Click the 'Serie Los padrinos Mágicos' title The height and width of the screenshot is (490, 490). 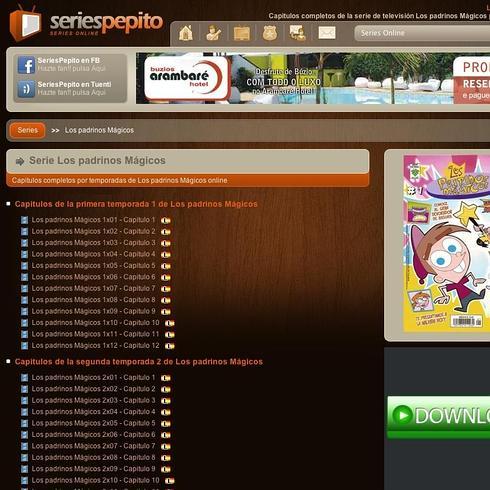point(97,160)
